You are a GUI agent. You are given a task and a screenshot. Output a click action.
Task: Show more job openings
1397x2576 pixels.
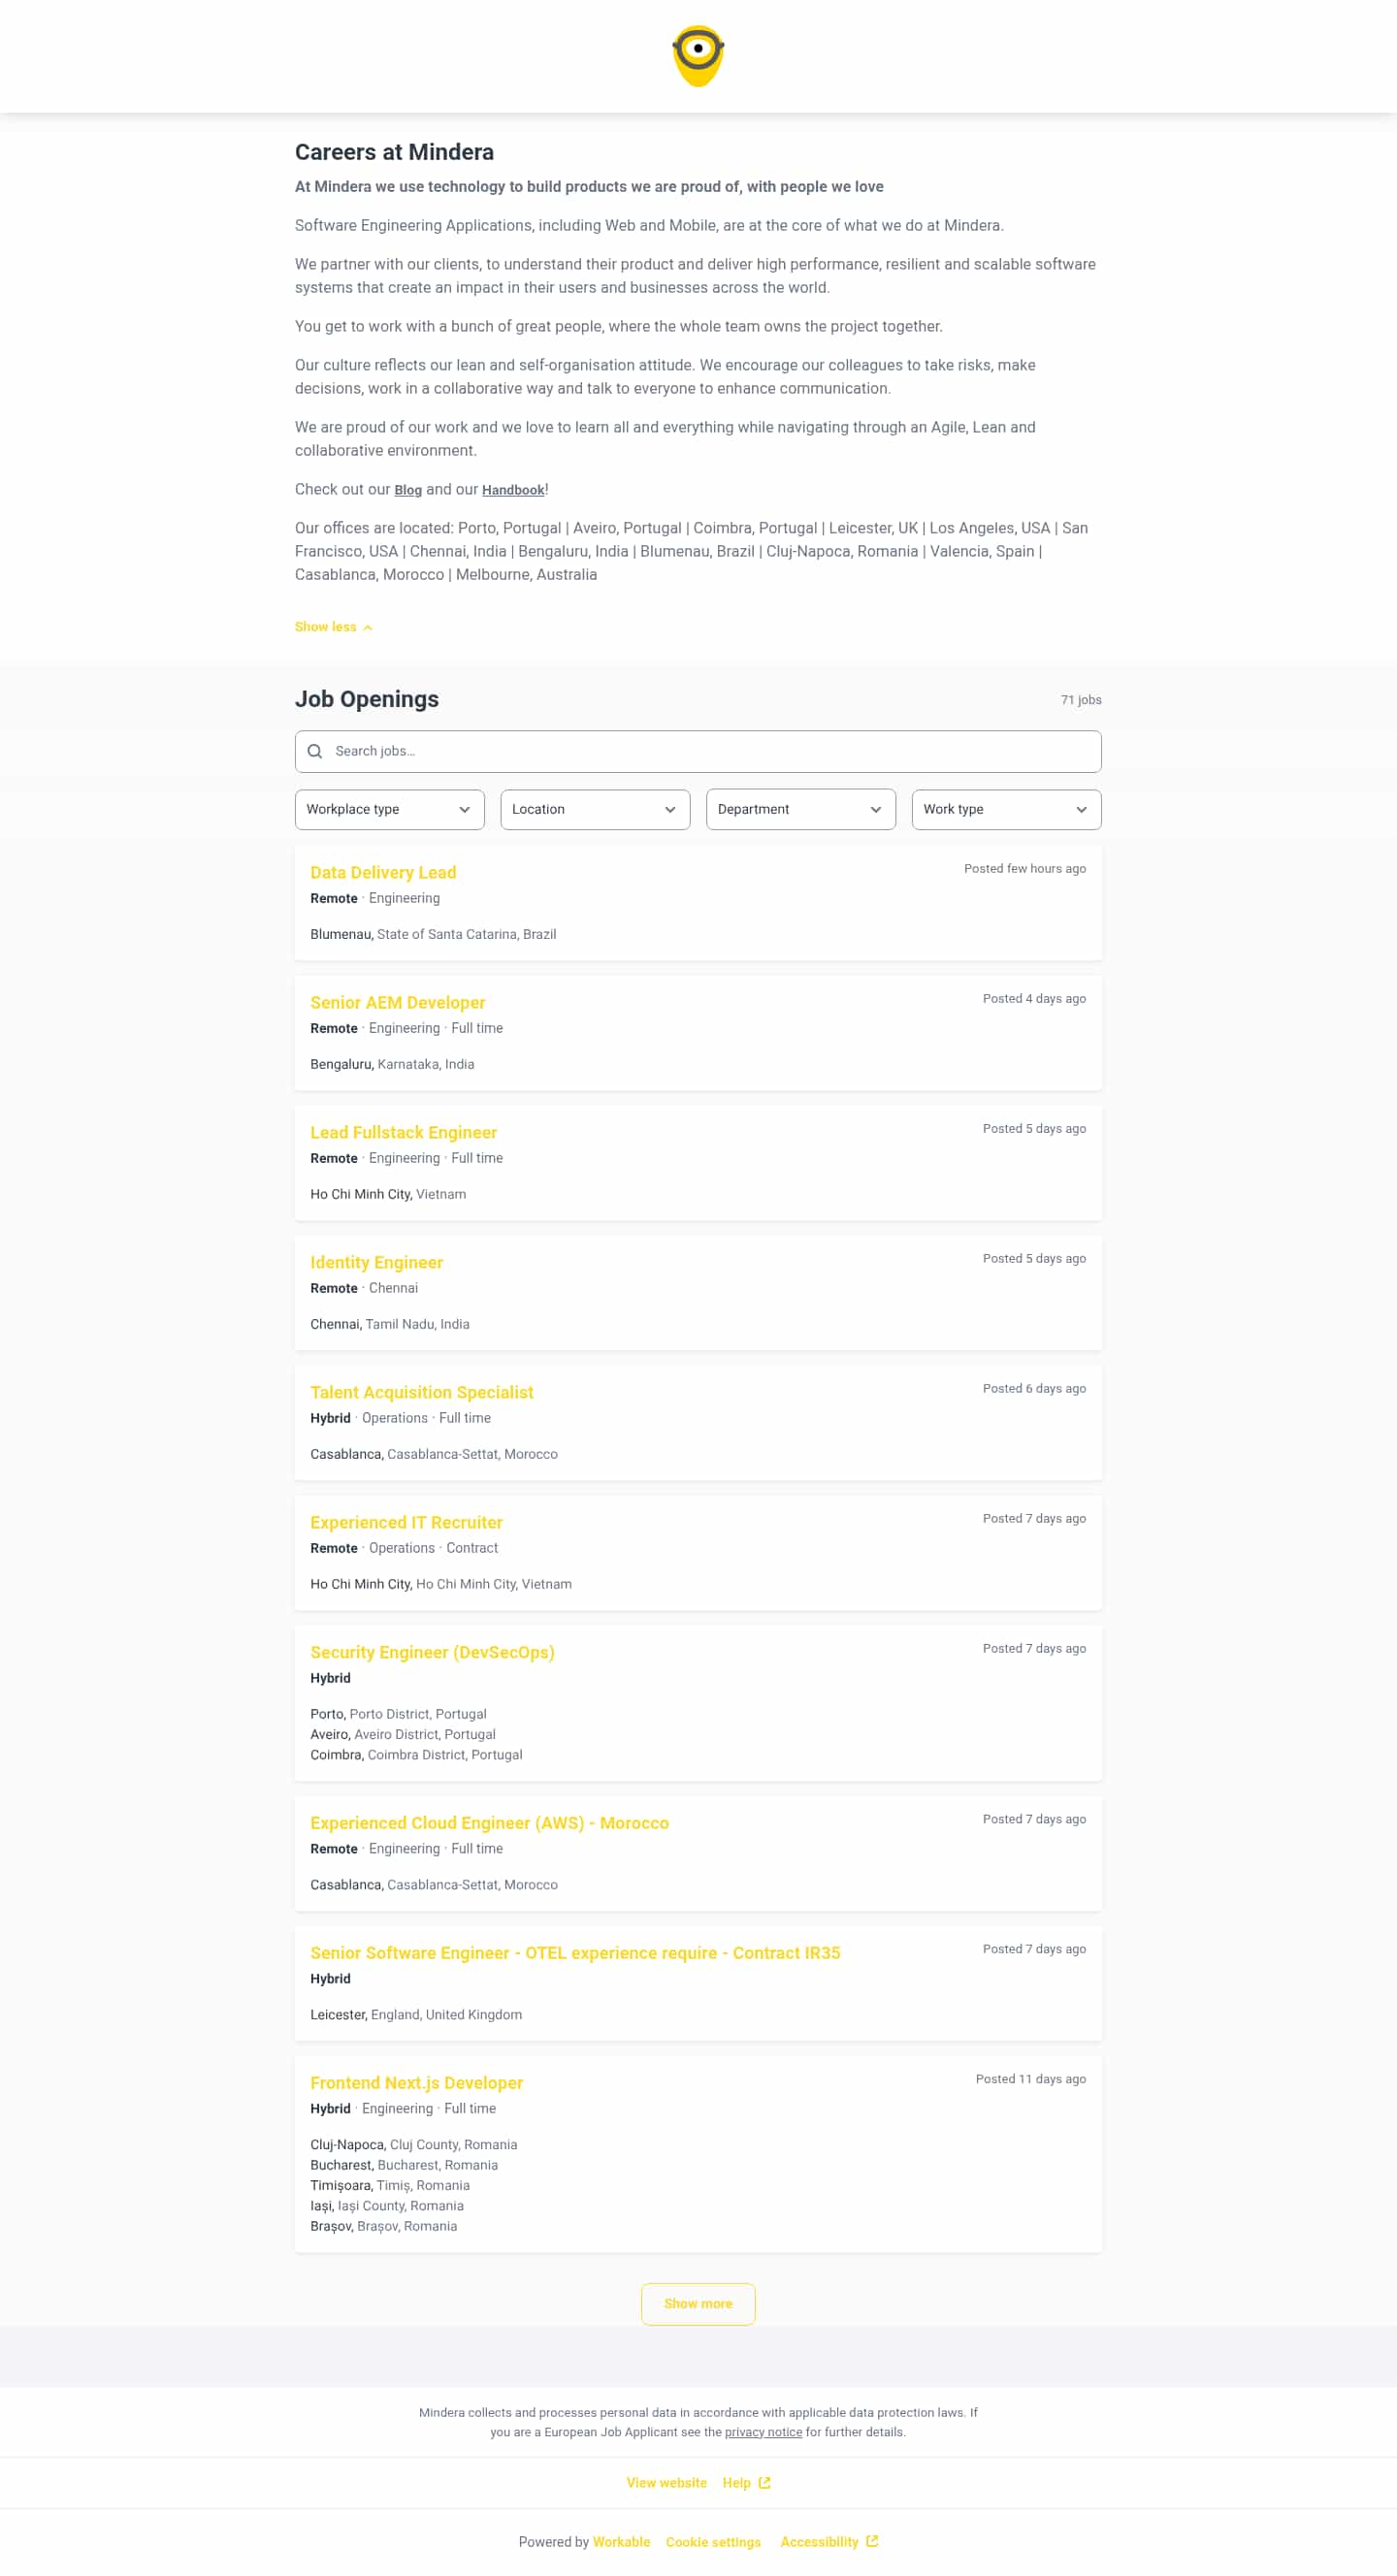coord(698,2303)
